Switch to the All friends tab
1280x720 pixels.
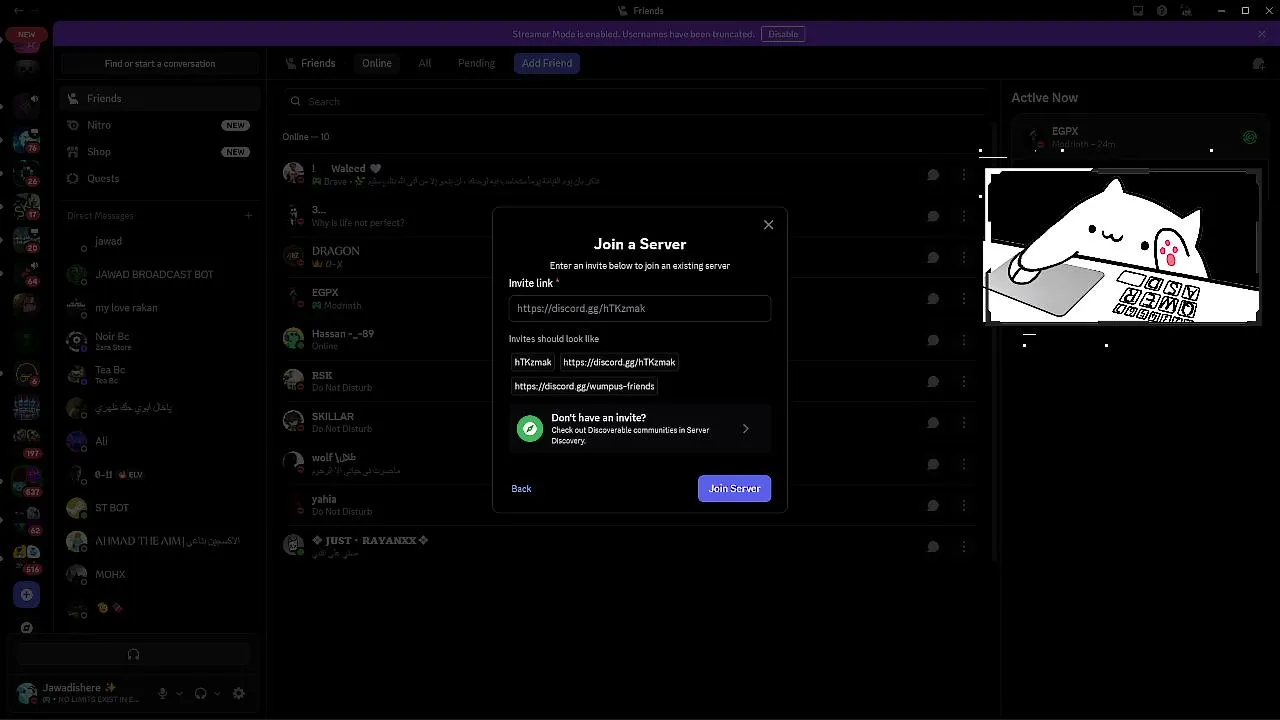pos(425,63)
